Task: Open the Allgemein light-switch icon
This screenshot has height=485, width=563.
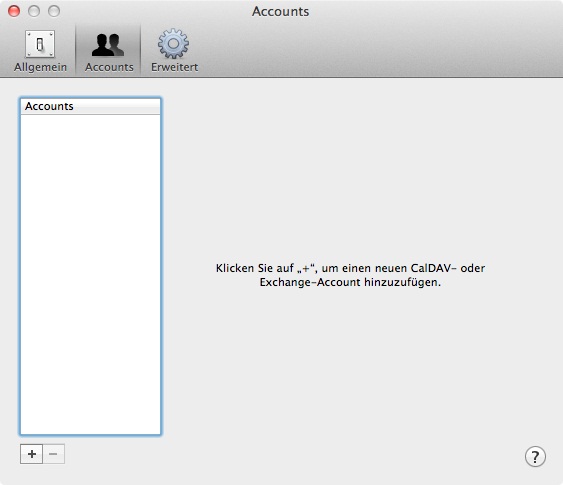Action: [x=40, y=44]
